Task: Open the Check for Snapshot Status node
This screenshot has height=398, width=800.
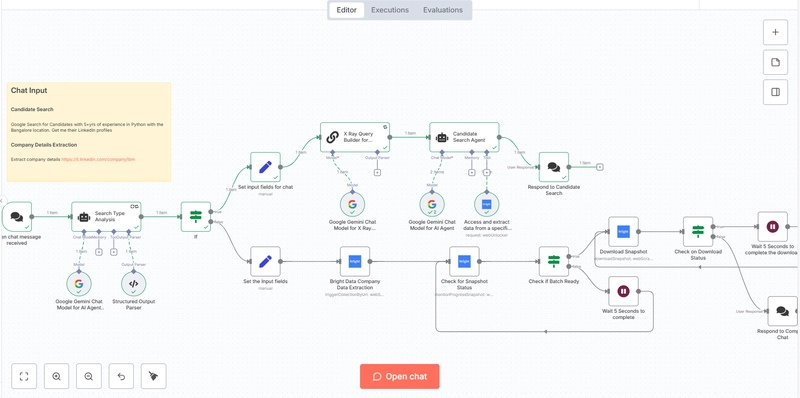Action: coord(464,261)
